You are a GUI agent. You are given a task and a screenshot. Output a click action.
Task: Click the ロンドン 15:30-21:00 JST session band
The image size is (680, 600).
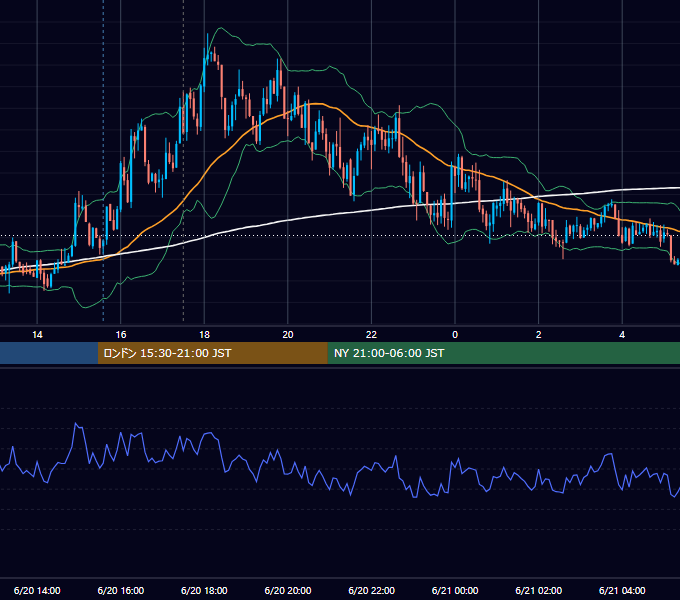pos(212,353)
